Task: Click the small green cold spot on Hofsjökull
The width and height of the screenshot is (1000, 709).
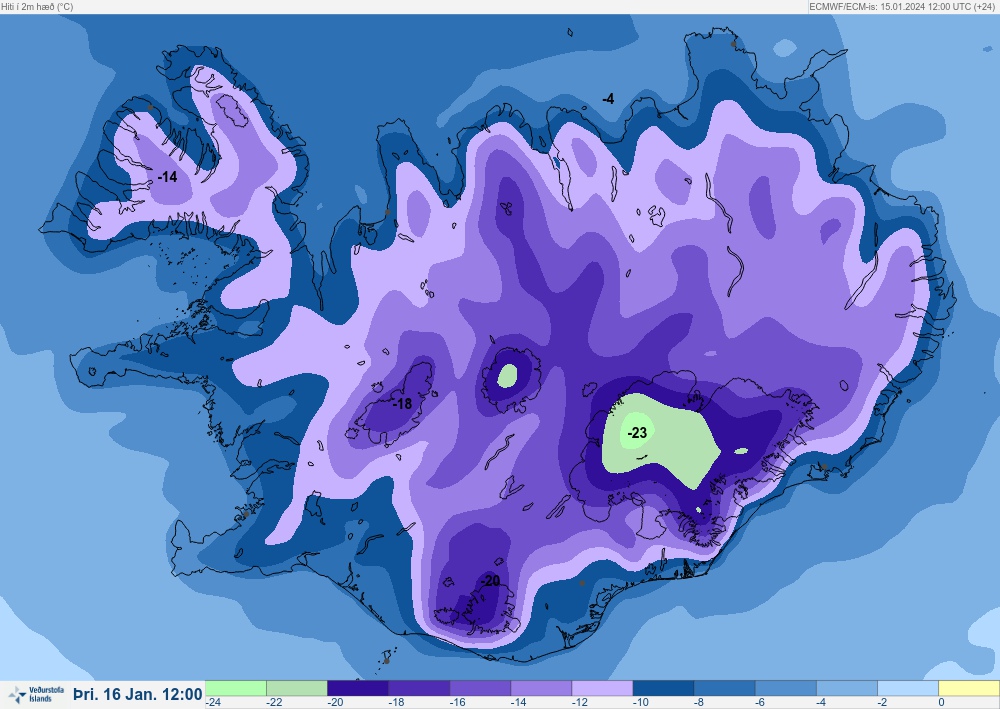Action: (x=508, y=376)
